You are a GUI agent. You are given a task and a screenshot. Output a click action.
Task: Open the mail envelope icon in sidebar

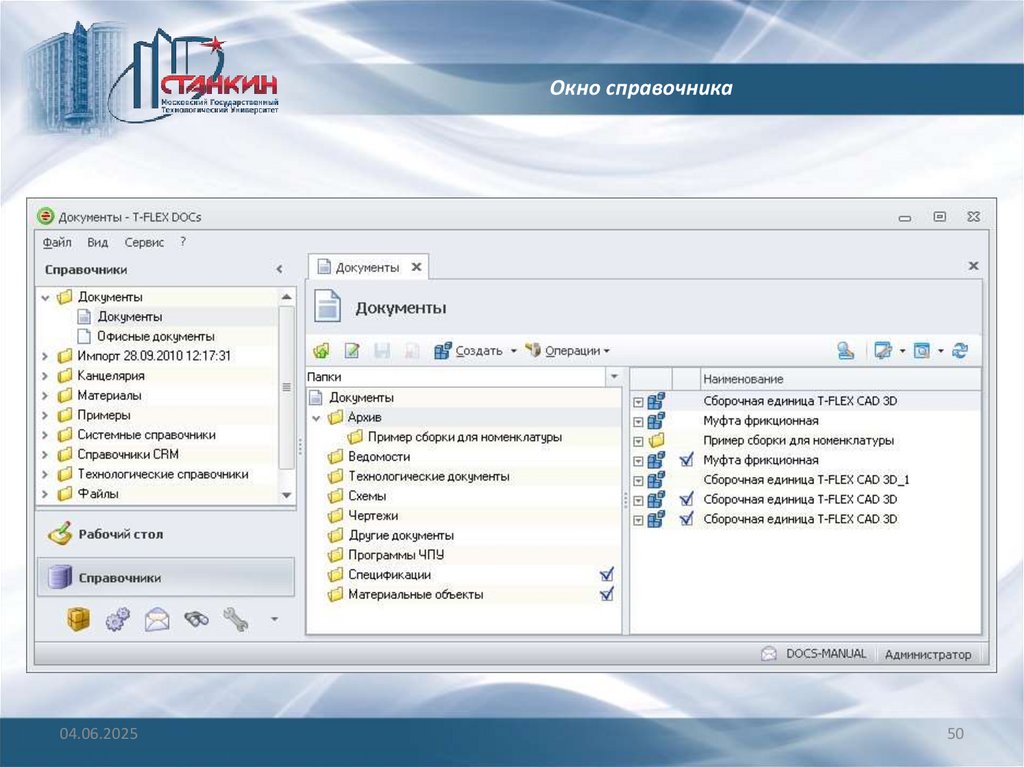tap(157, 619)
